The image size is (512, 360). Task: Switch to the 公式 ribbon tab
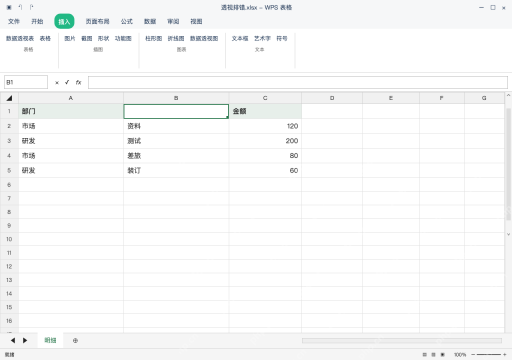(127, 21)
